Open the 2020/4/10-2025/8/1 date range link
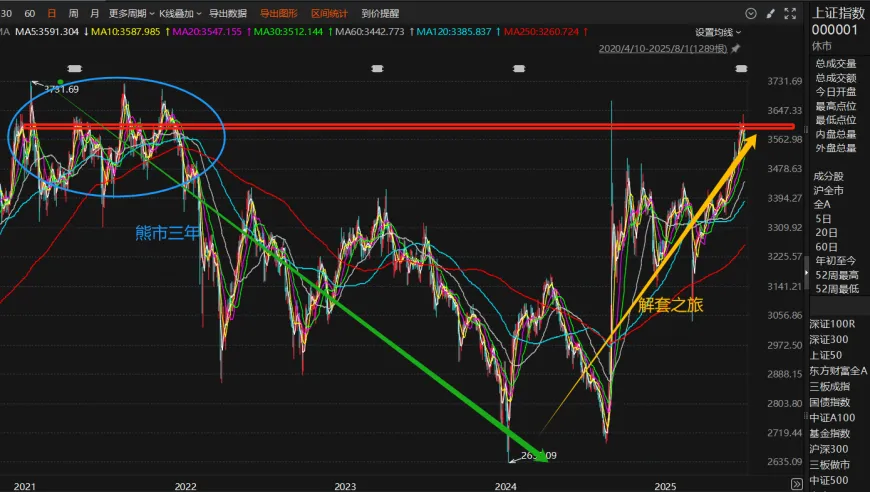Image resolution: width=870 pixels, height=492 pixels. [x=662, y=48]
